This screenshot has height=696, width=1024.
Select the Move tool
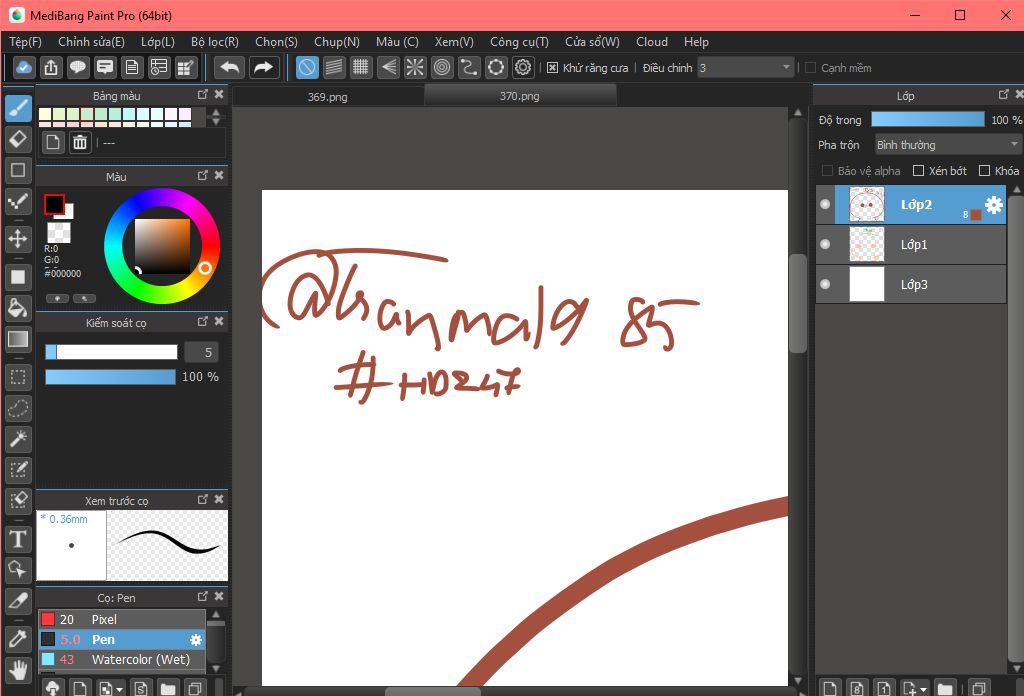[x=18, y=238]
